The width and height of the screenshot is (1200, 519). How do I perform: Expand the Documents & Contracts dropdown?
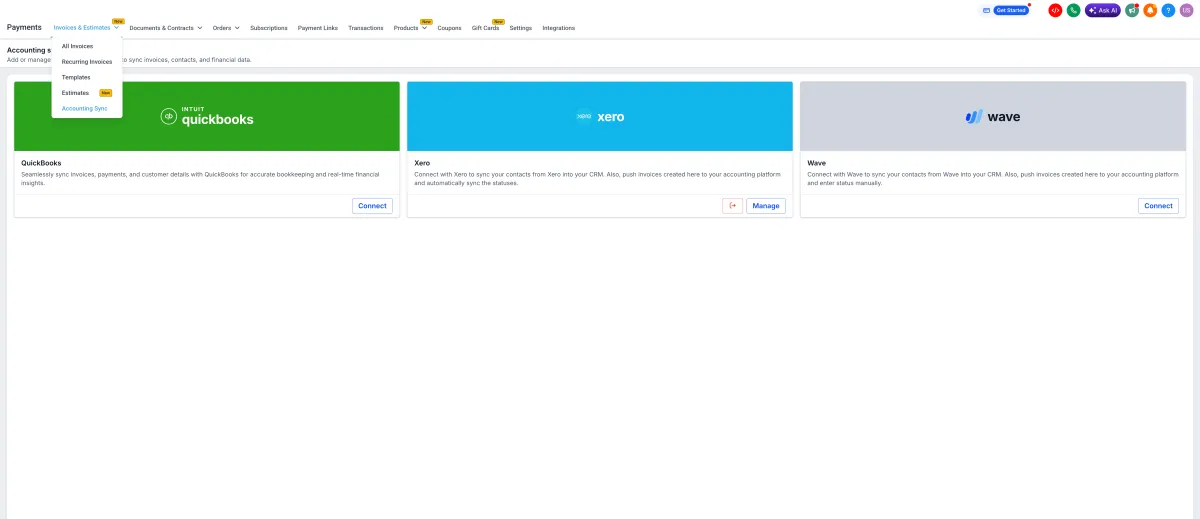pos(166,28)
